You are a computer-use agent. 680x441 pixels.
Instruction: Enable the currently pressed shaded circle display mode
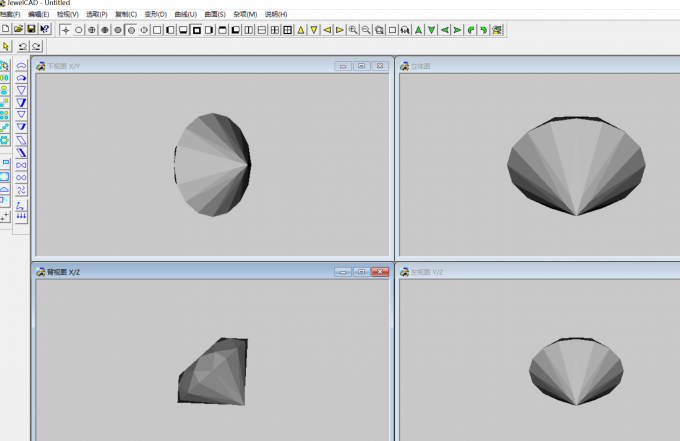pos(131,30)
